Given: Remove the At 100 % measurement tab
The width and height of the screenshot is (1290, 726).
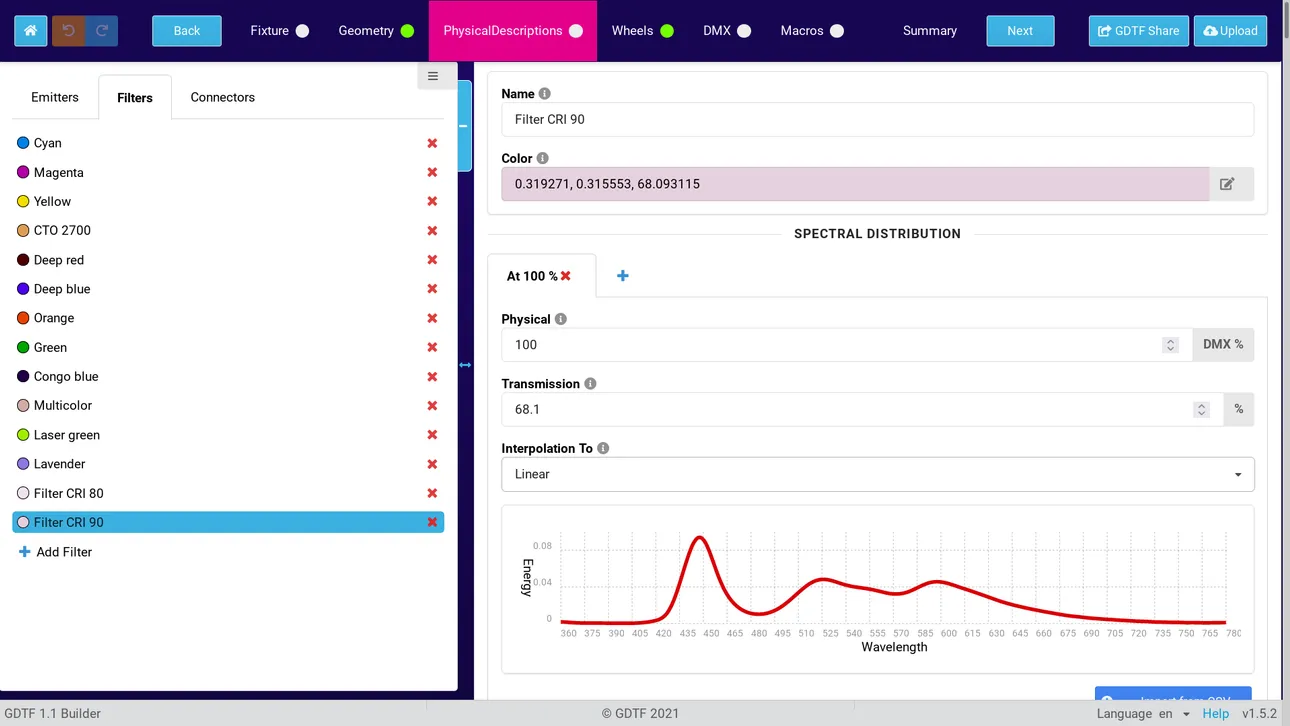Looking at the screenshot, I should click(x=566, y=276).
